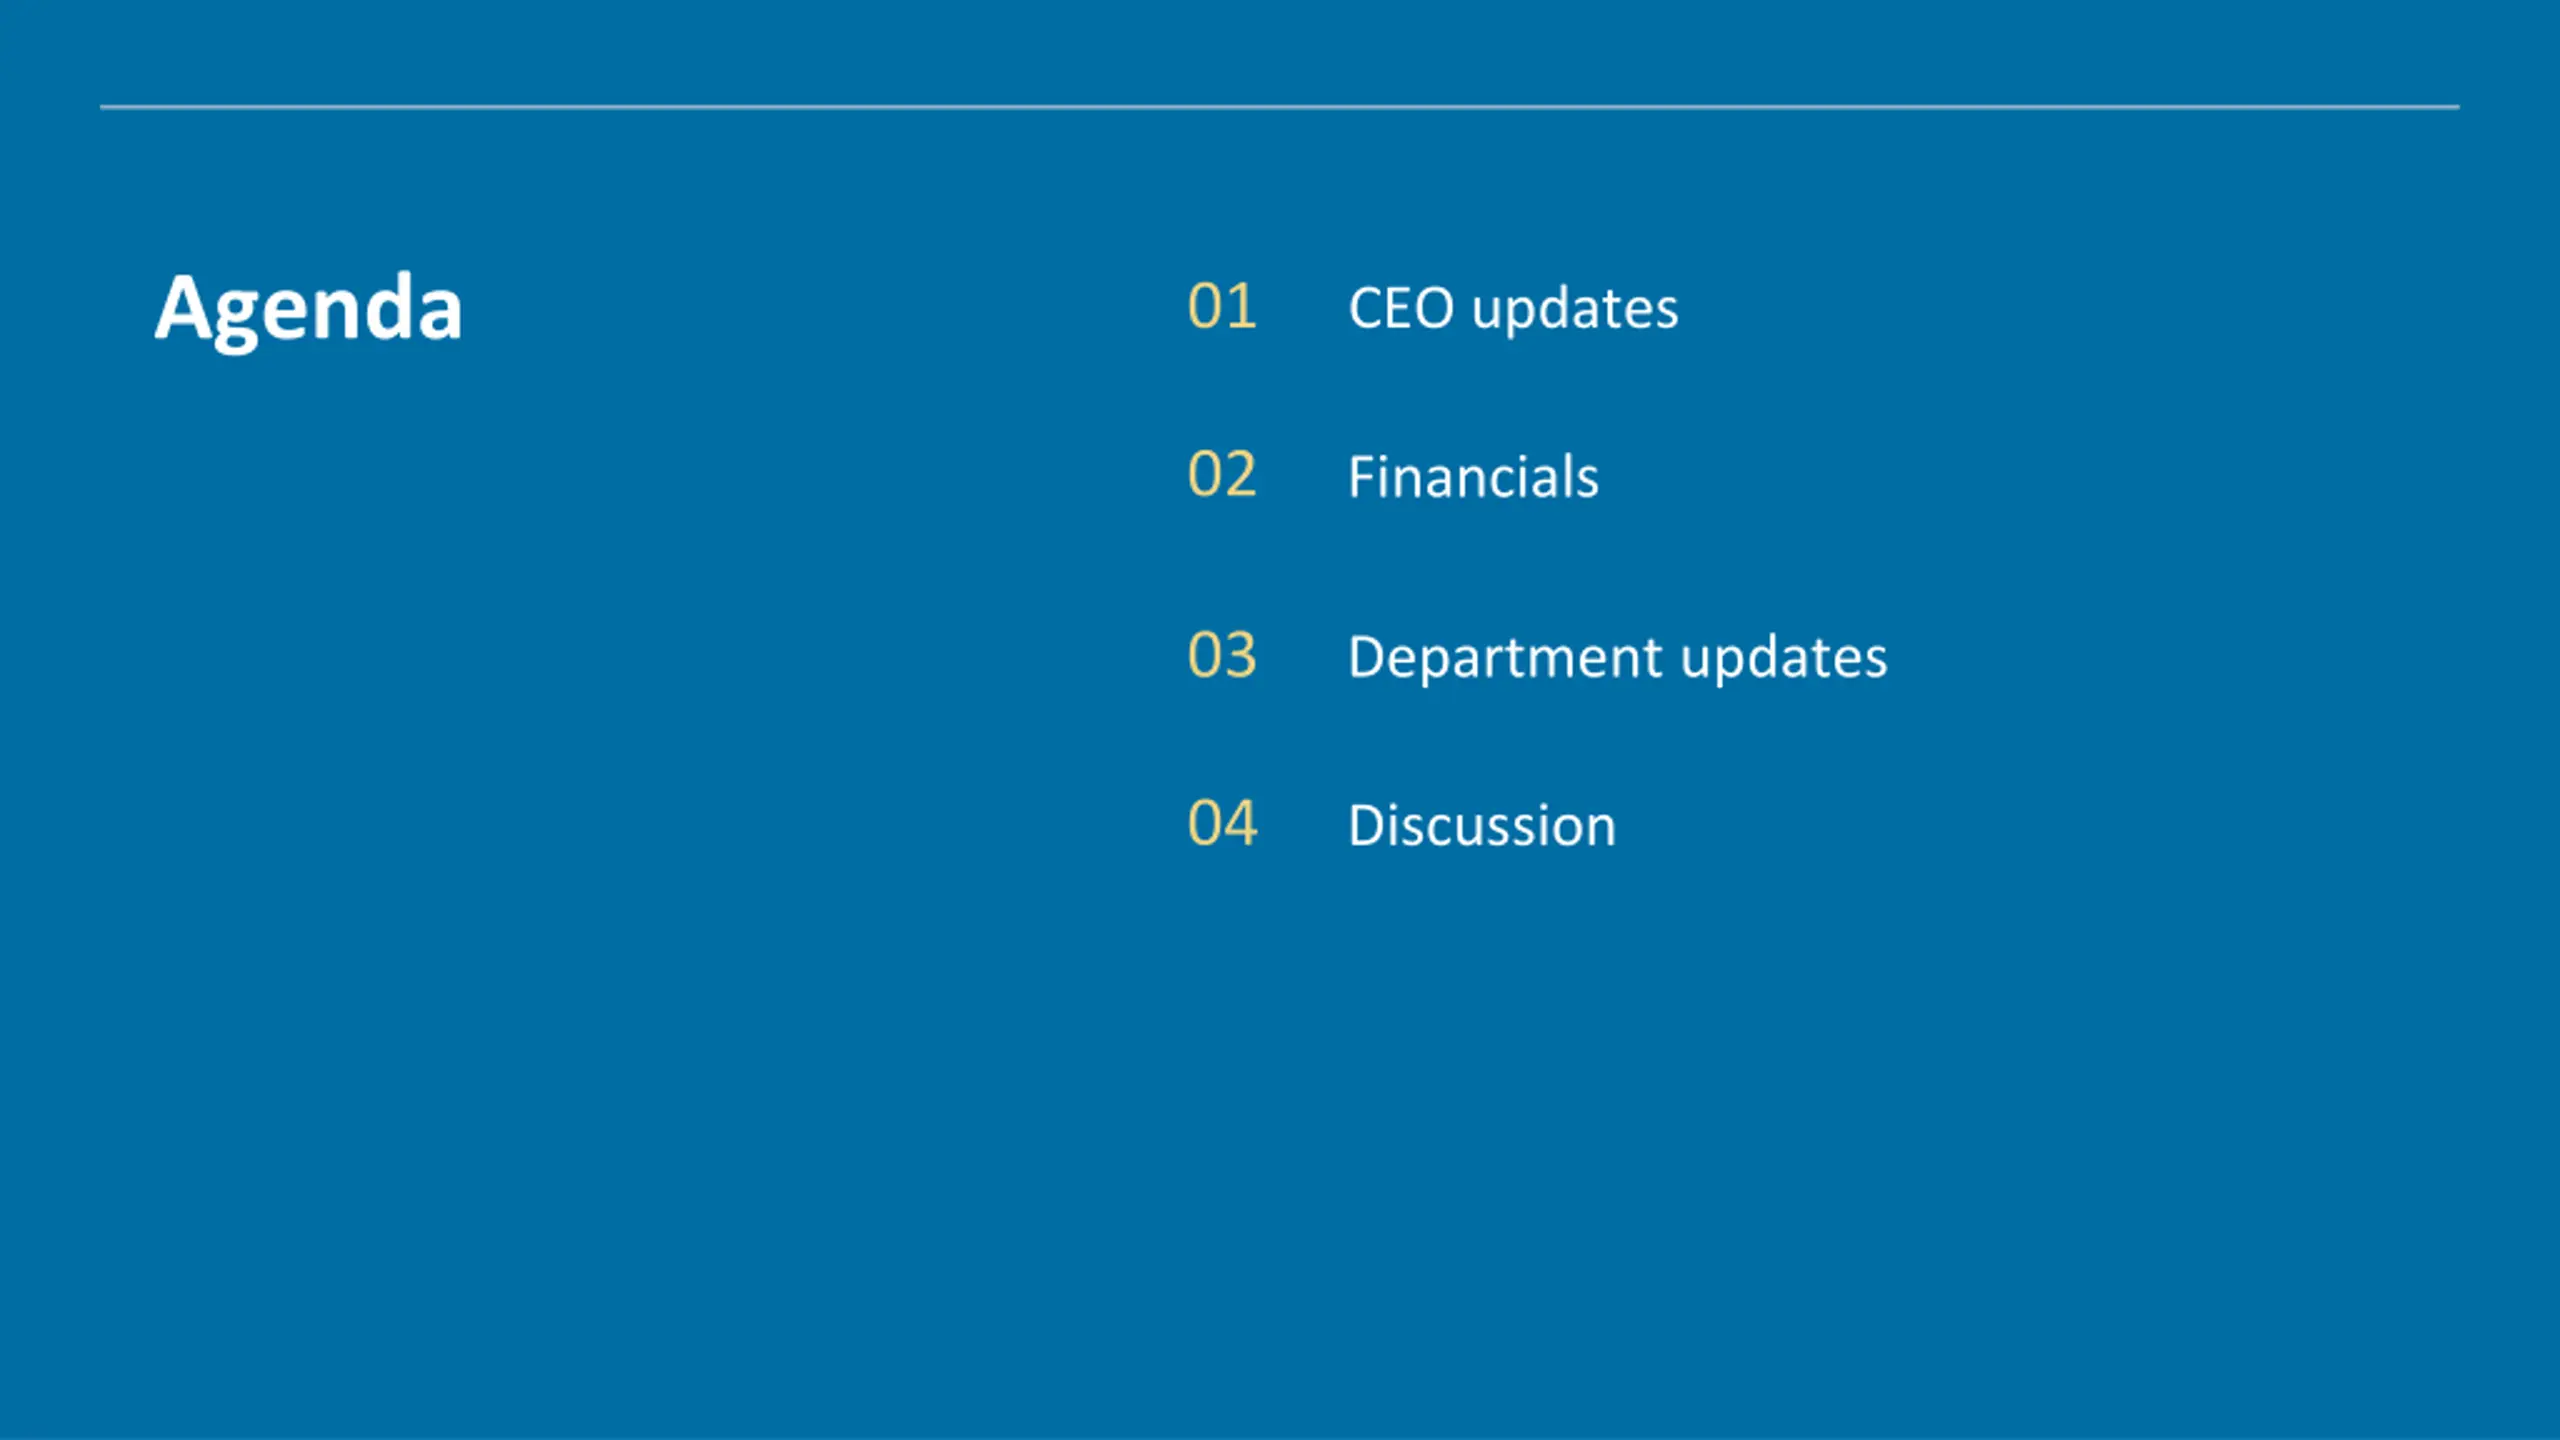Click the capital D in Discussion
Image resolution: width=2560 pixels, height=1440 pixels.
[1367, 825]
